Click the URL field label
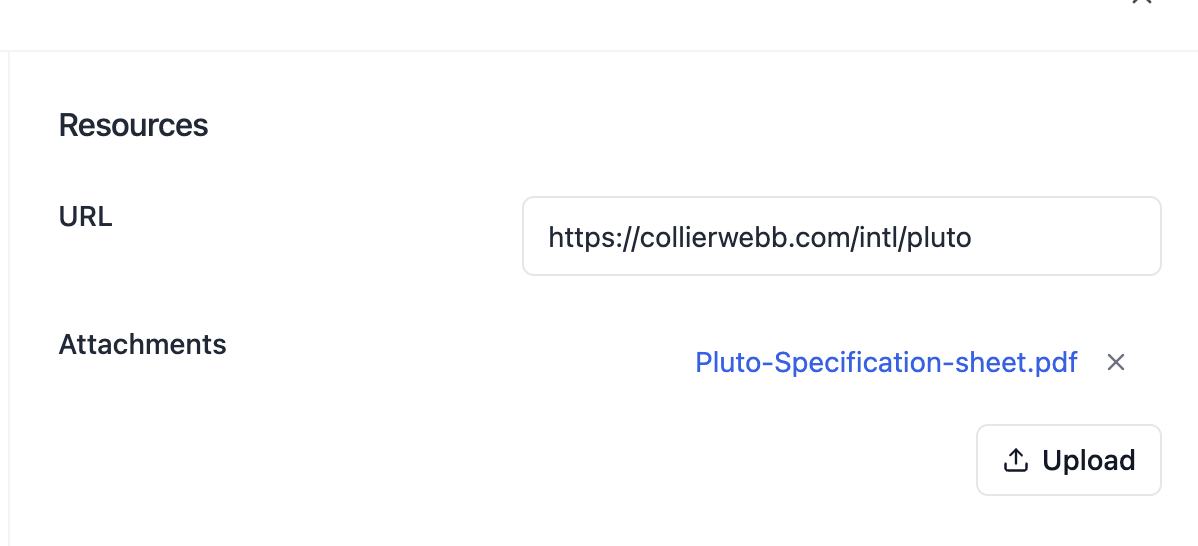 85,216
